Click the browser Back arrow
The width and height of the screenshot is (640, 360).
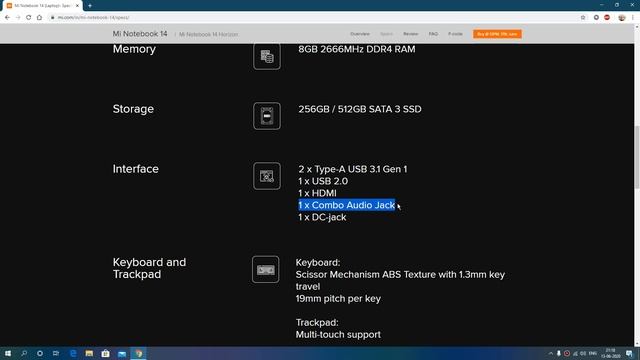(x=7, y=18)
